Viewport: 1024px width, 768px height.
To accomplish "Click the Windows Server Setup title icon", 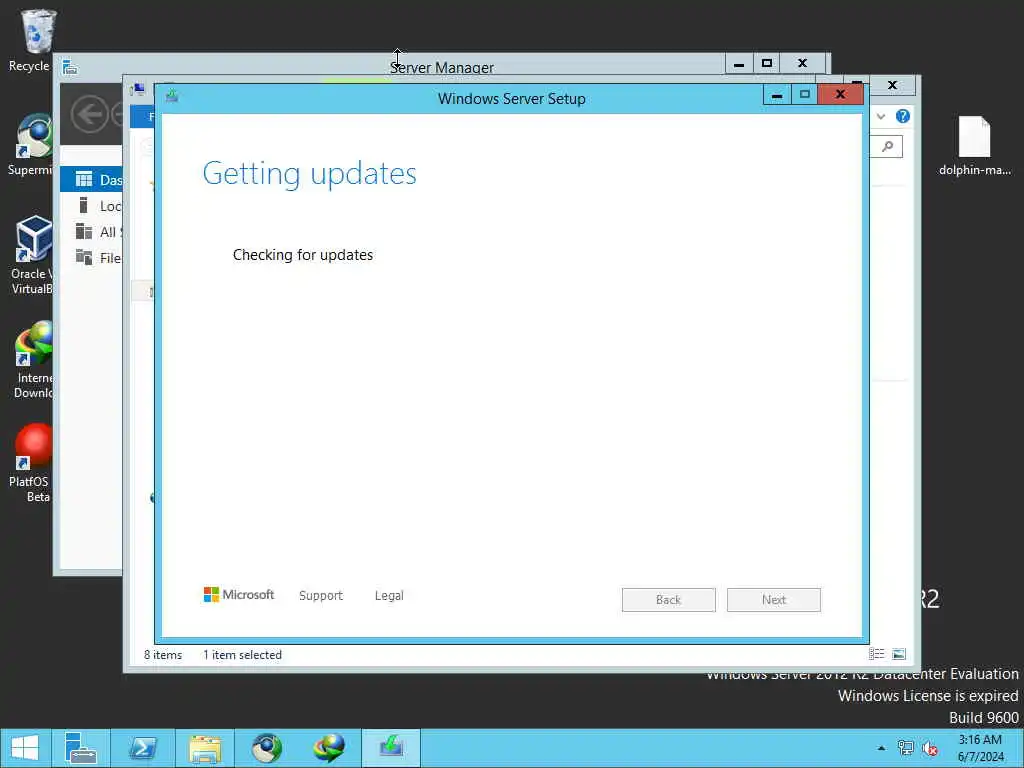I will pos(172,97).
